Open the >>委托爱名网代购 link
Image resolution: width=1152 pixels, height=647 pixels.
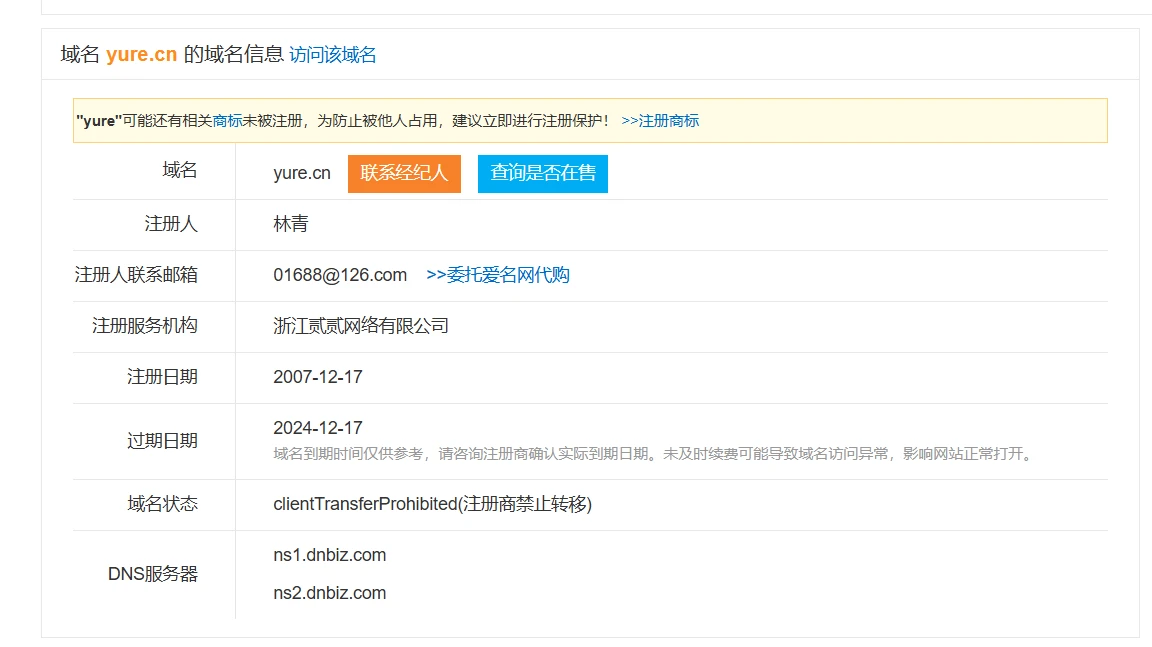(498, 275)
